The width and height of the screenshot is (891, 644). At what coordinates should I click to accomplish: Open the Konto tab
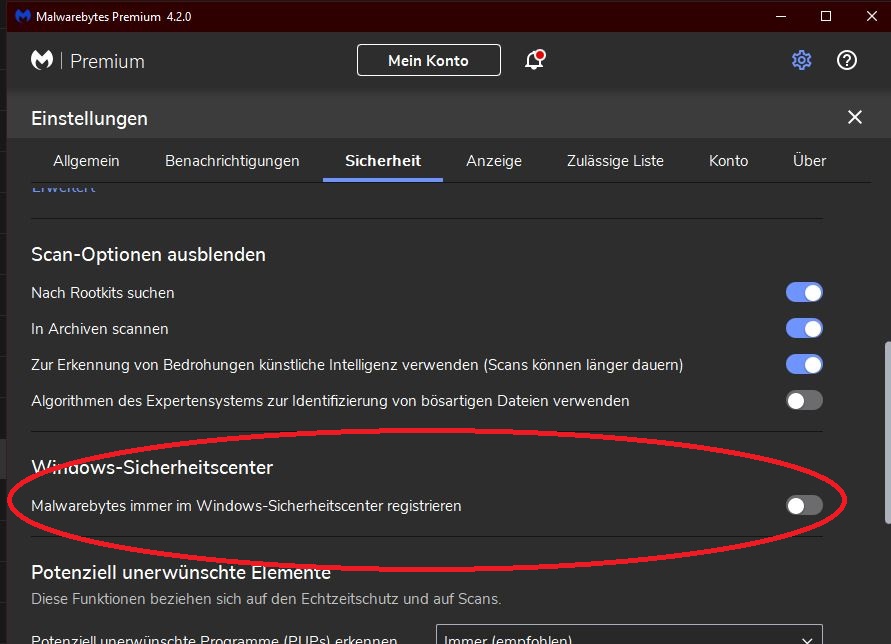point(728,161)
